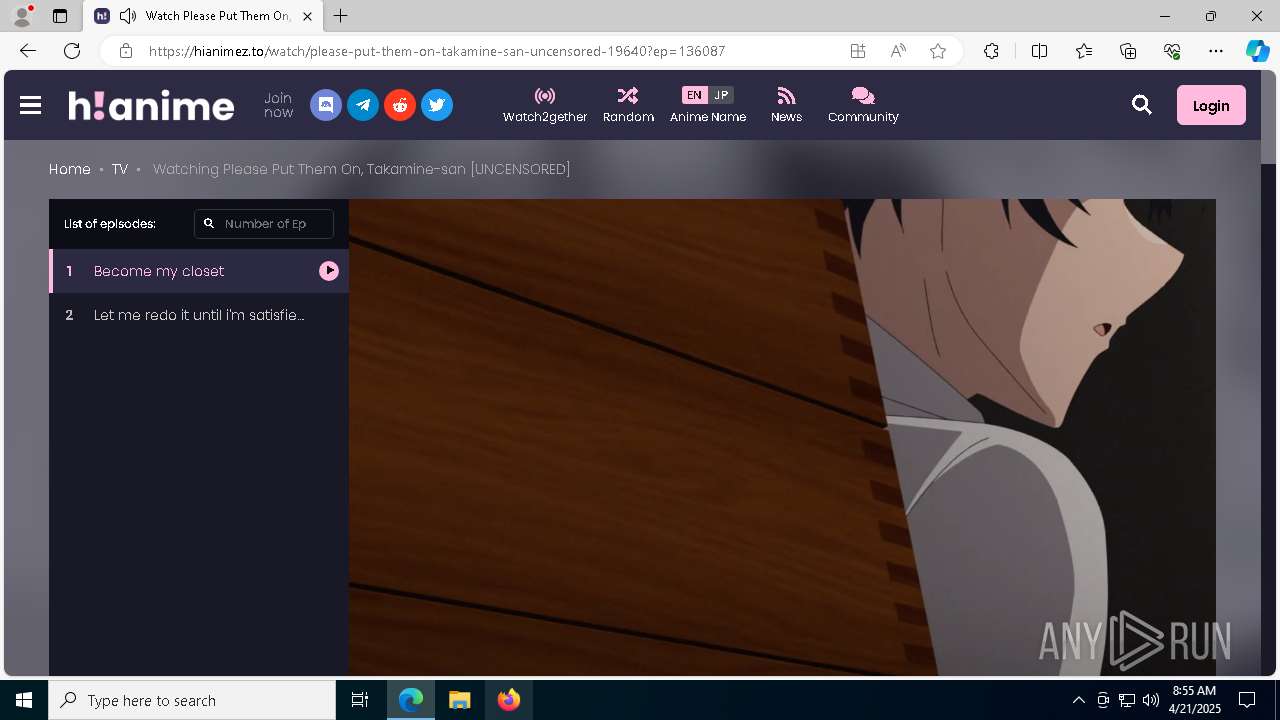The height and width of the screenshot is (720, 1280).
Task: Open the Telegram join icon
Action: click(363, 105)
